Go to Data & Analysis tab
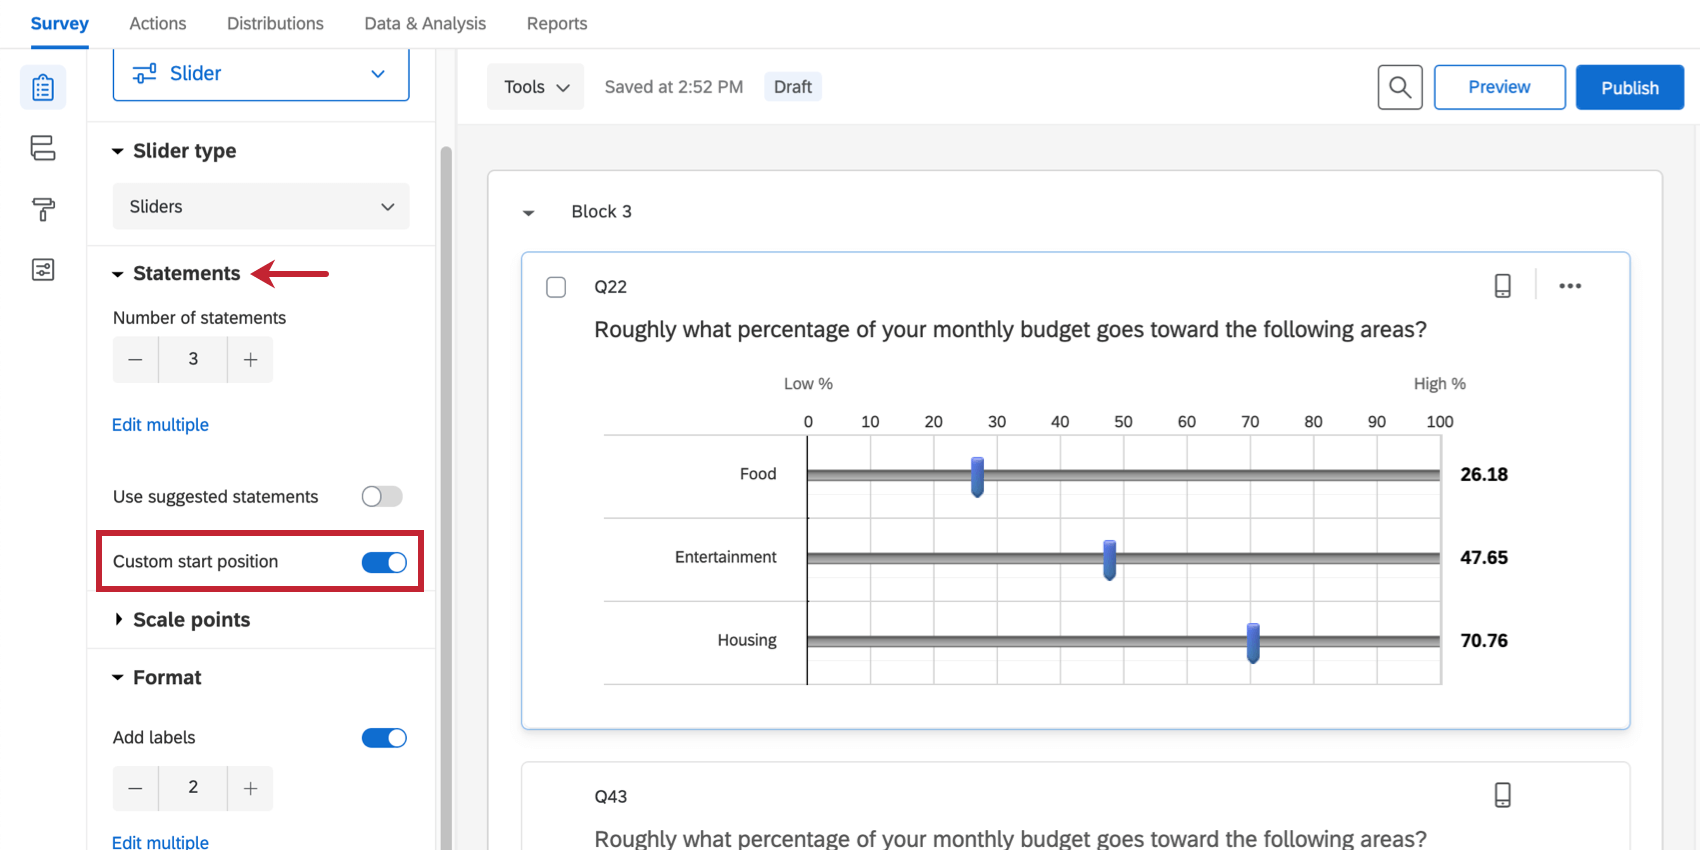 point(425,23)
